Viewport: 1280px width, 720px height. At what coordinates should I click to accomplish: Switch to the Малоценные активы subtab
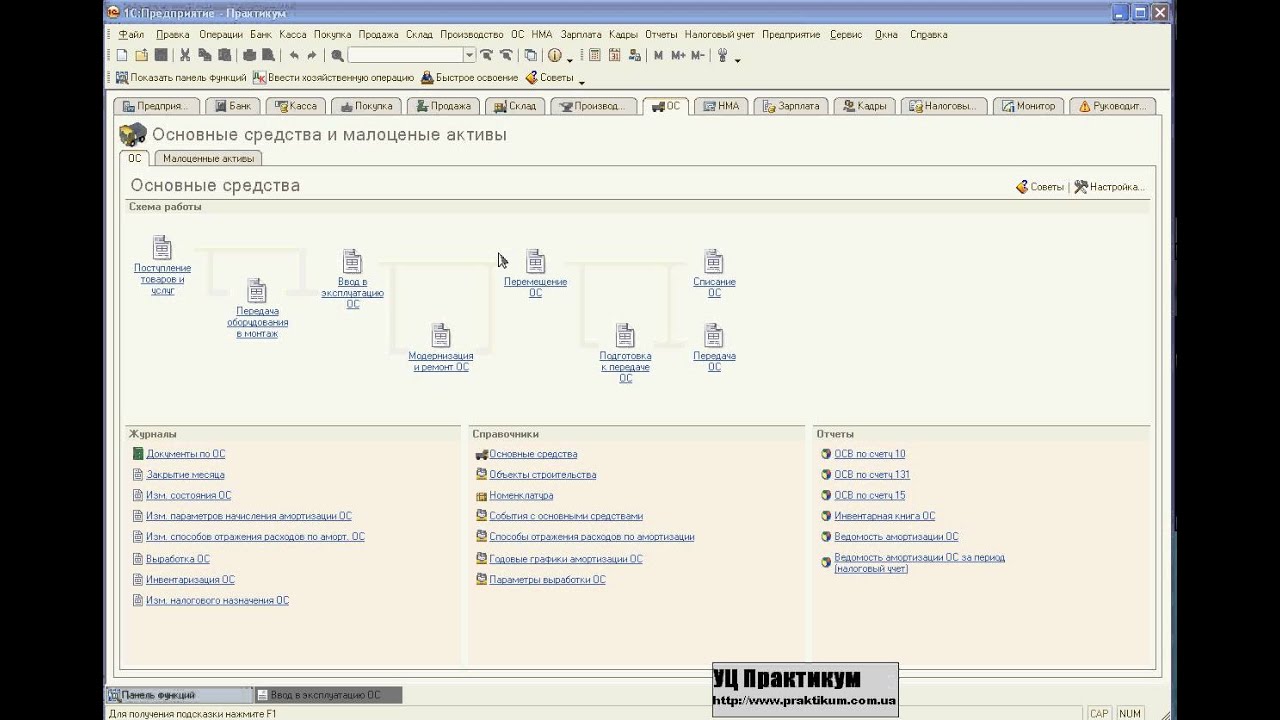tap(208, 158)
